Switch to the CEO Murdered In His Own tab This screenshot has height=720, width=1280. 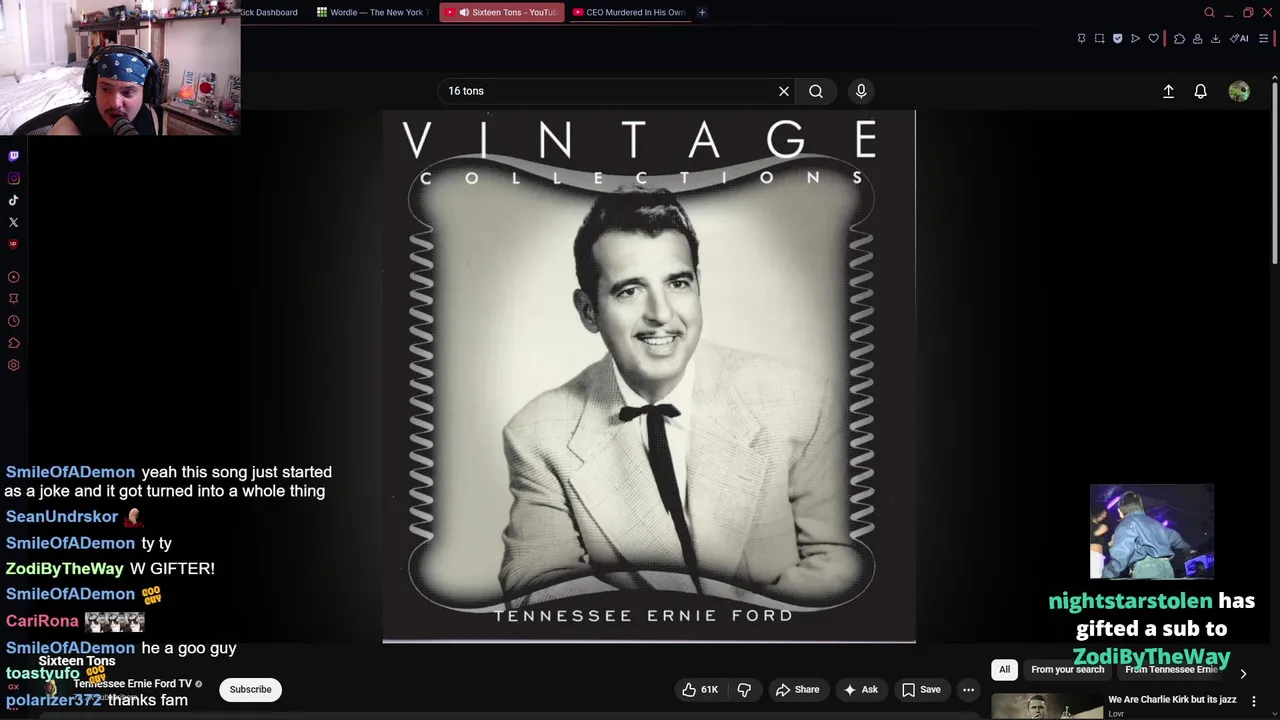click(629, 12)
